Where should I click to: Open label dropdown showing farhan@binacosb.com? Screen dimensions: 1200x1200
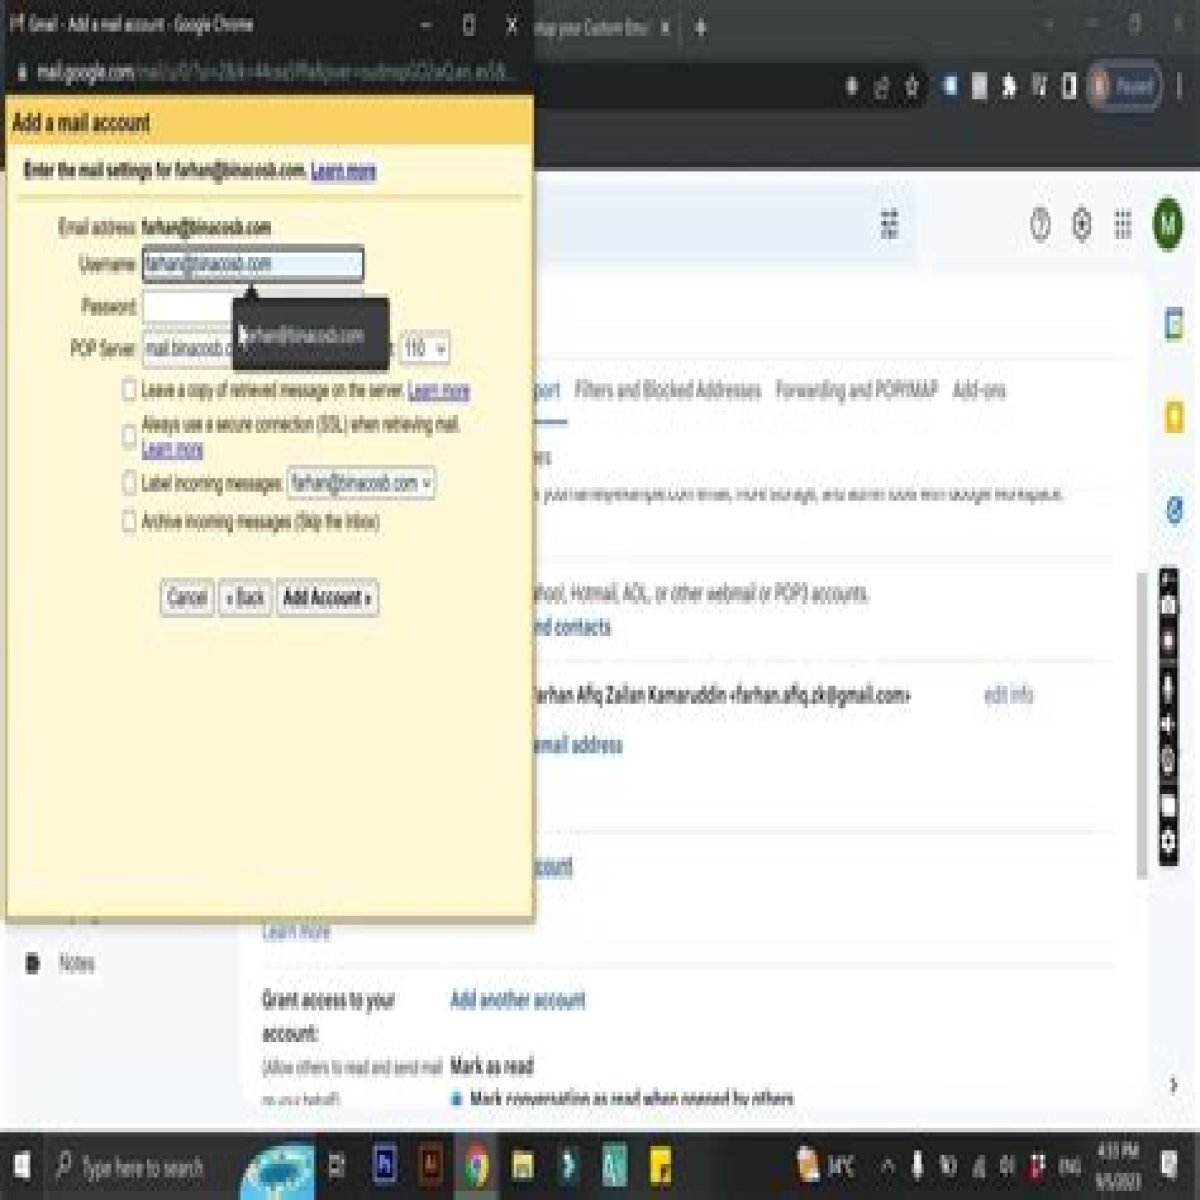(361, 483)
